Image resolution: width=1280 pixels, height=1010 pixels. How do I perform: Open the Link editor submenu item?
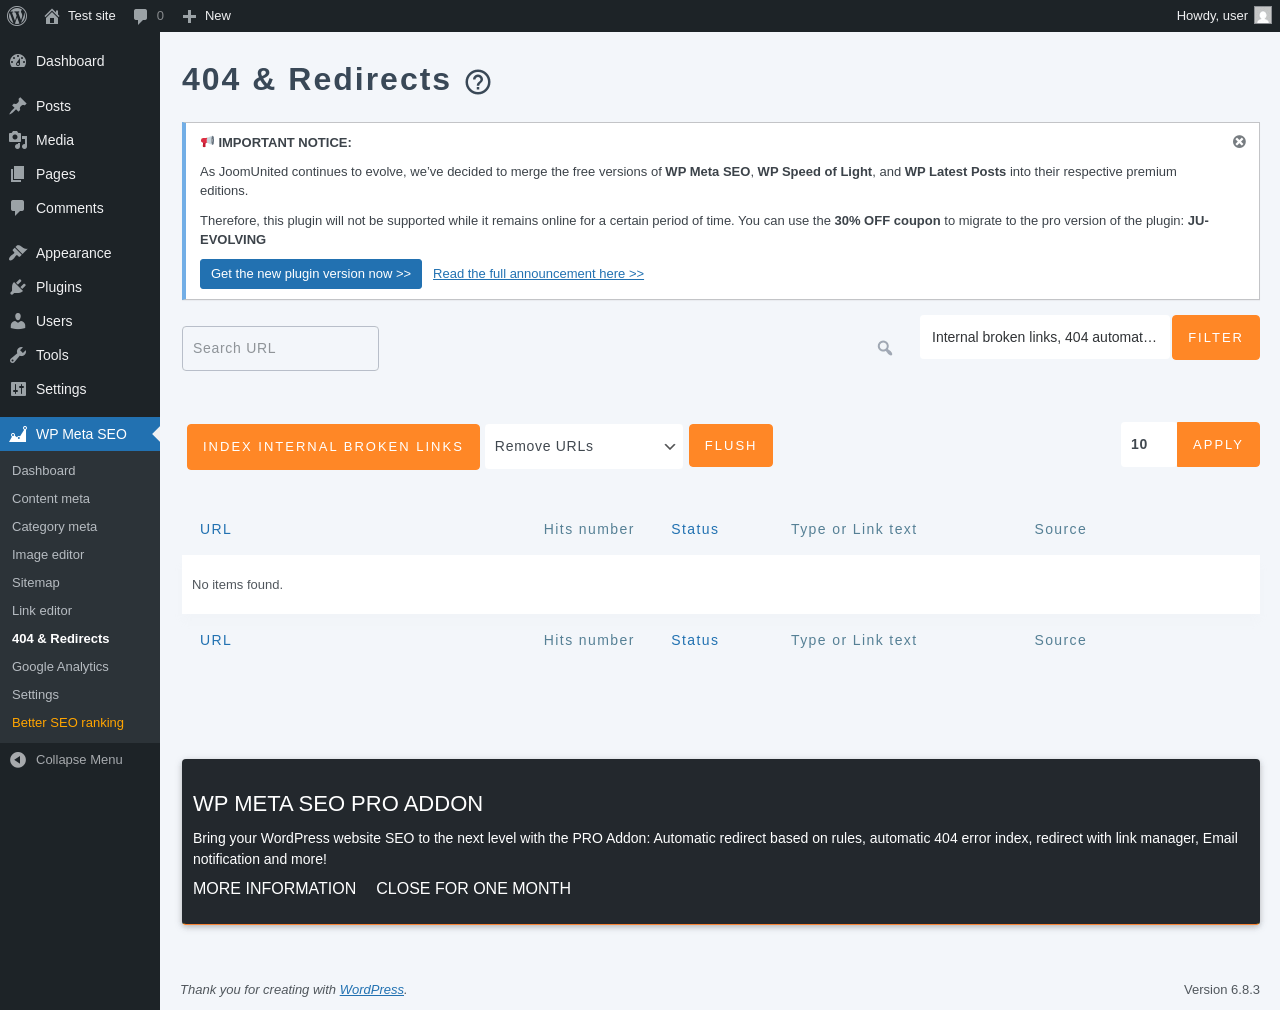point(42,611)
